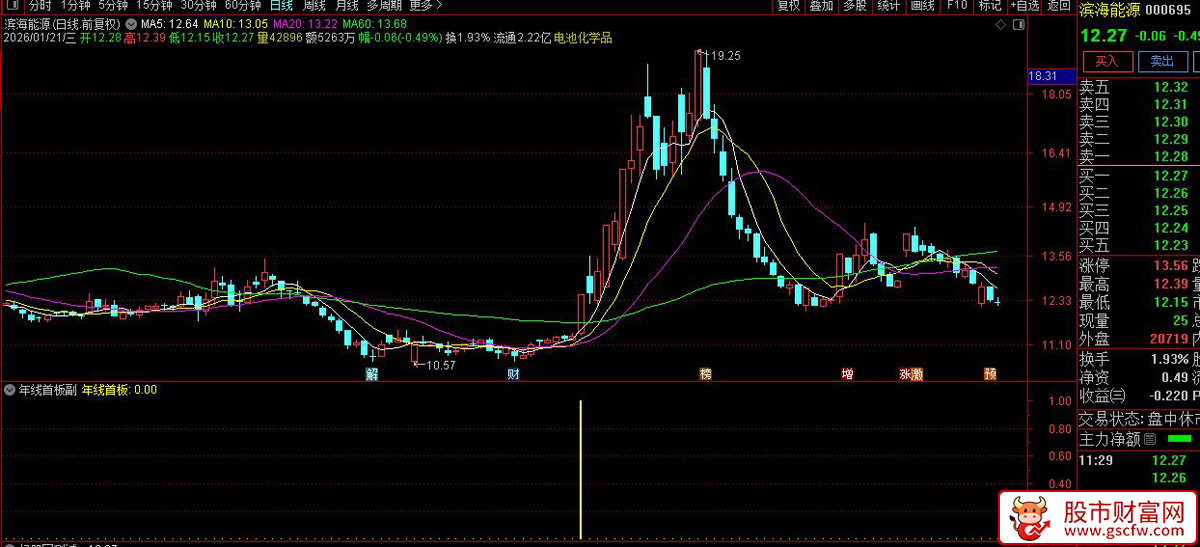Click the 涨停 limit-up price 13.56

tap(1171, 266)
